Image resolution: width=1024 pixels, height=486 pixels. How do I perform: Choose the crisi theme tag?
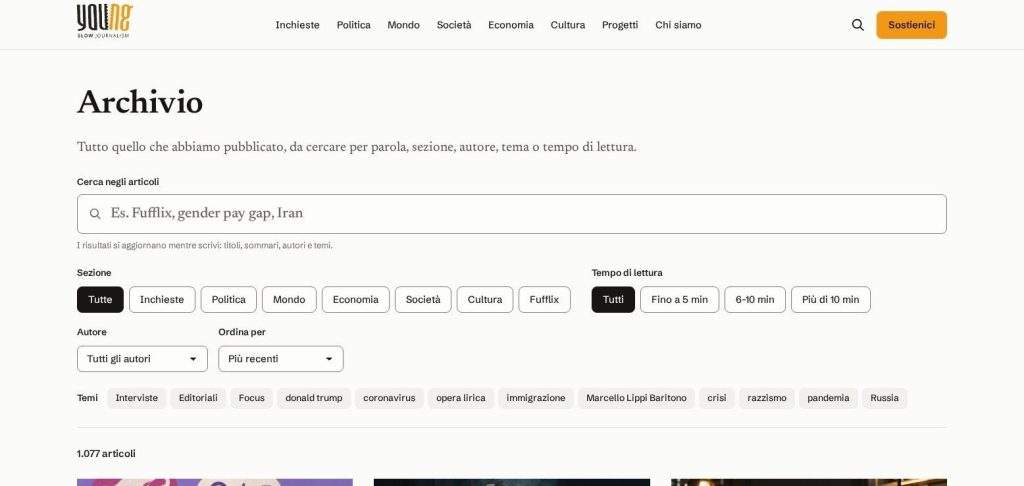[716, 398]
